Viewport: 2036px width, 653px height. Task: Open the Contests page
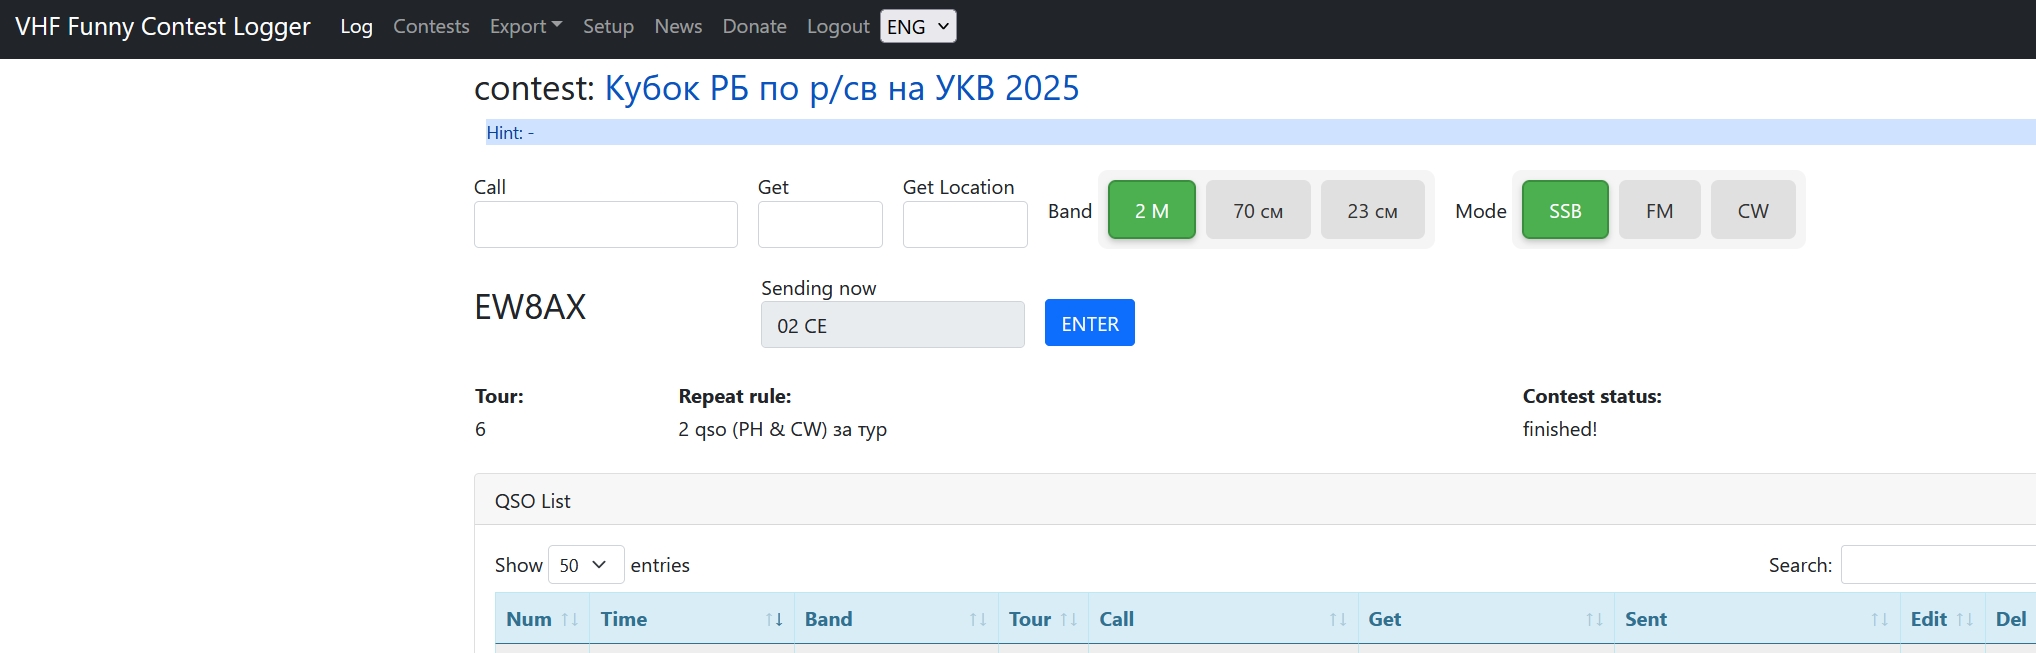pyautogui.click(x=431, y=27)
